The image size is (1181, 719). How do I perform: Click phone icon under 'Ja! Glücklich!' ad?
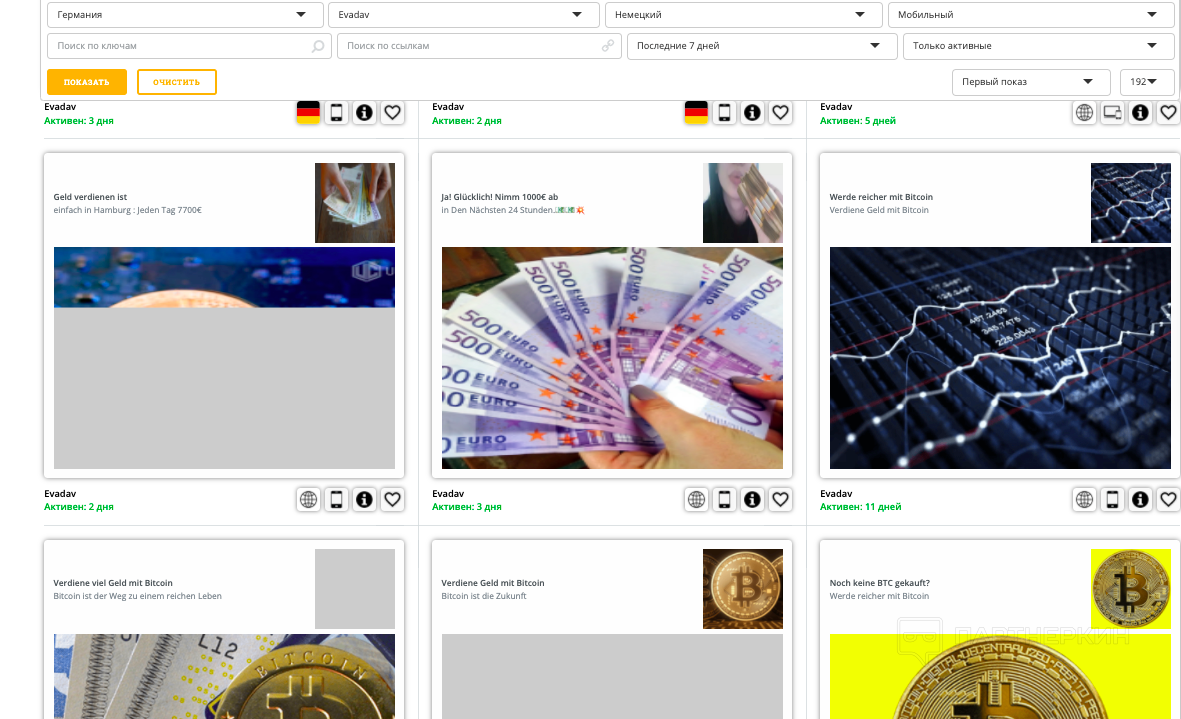tap(725, 499)
